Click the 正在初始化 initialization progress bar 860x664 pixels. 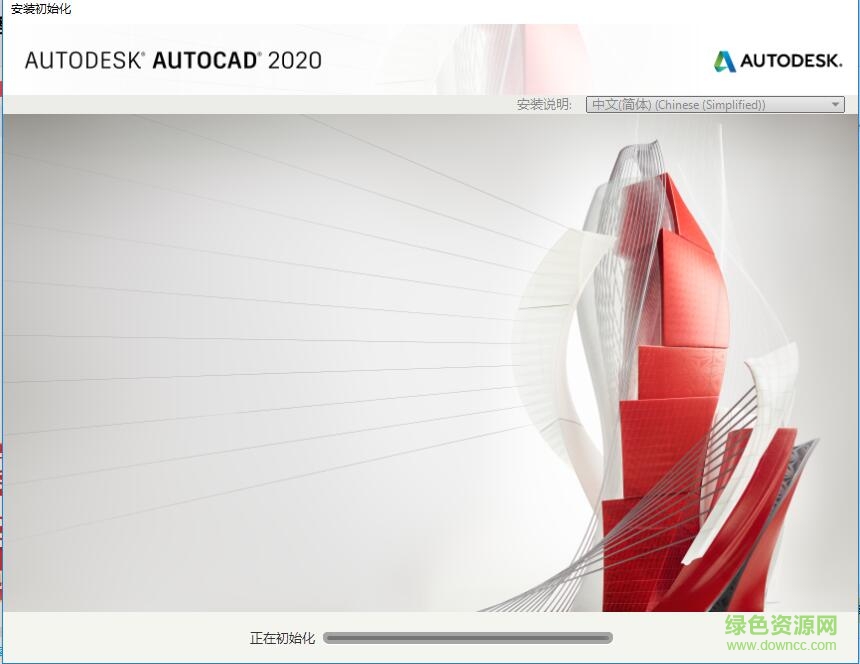point(470,637)
